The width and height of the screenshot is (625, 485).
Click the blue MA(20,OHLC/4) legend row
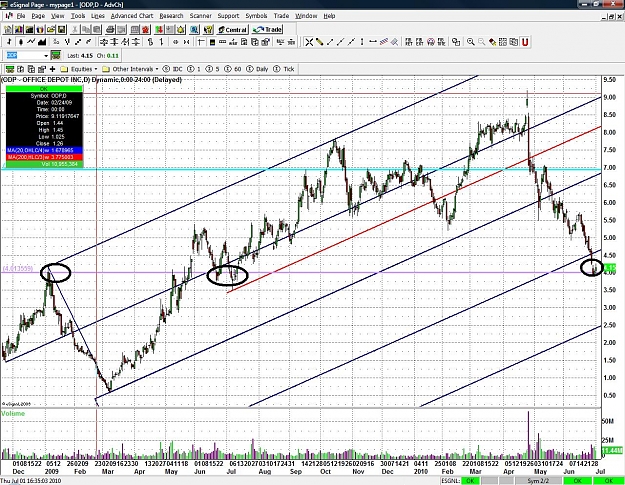coord(44,150)
